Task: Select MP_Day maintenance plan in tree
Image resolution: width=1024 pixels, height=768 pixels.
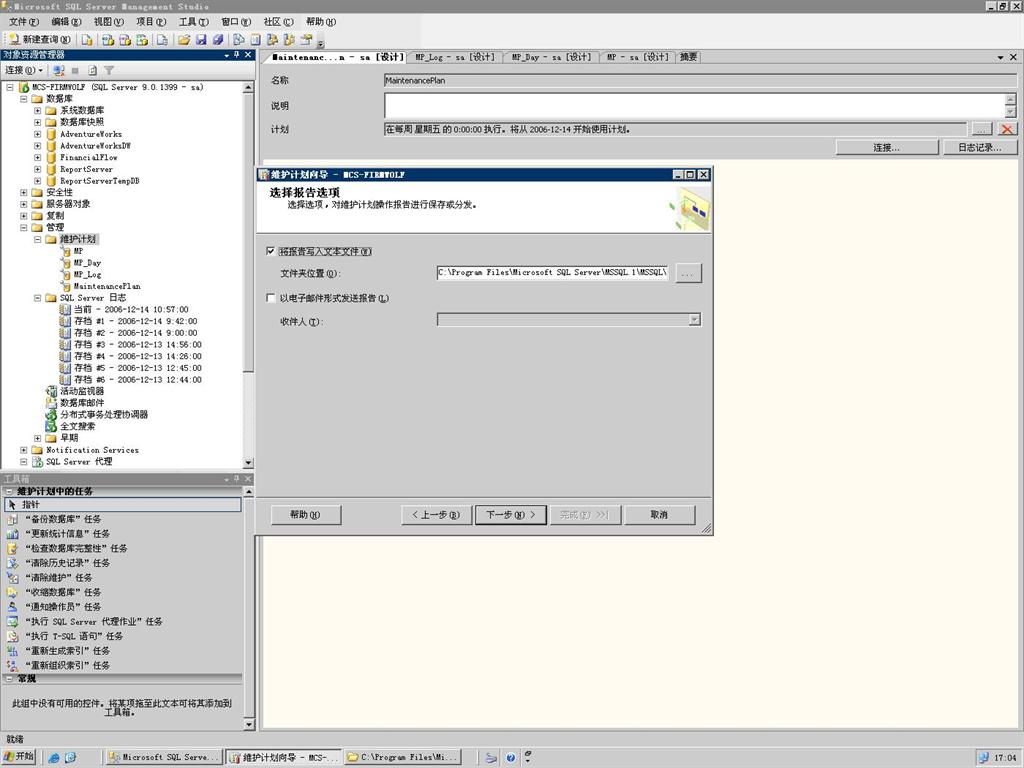Action: click(x=88, y=263)
